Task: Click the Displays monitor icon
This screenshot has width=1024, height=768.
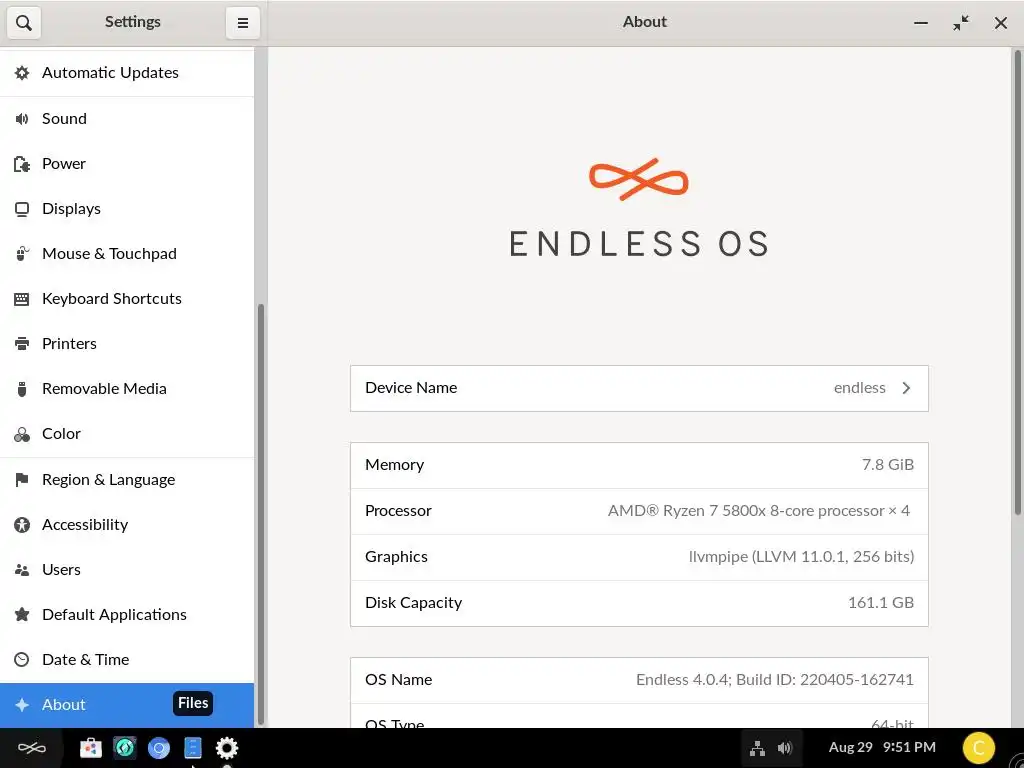Action: pyautogui.click(x=22, y=208)
